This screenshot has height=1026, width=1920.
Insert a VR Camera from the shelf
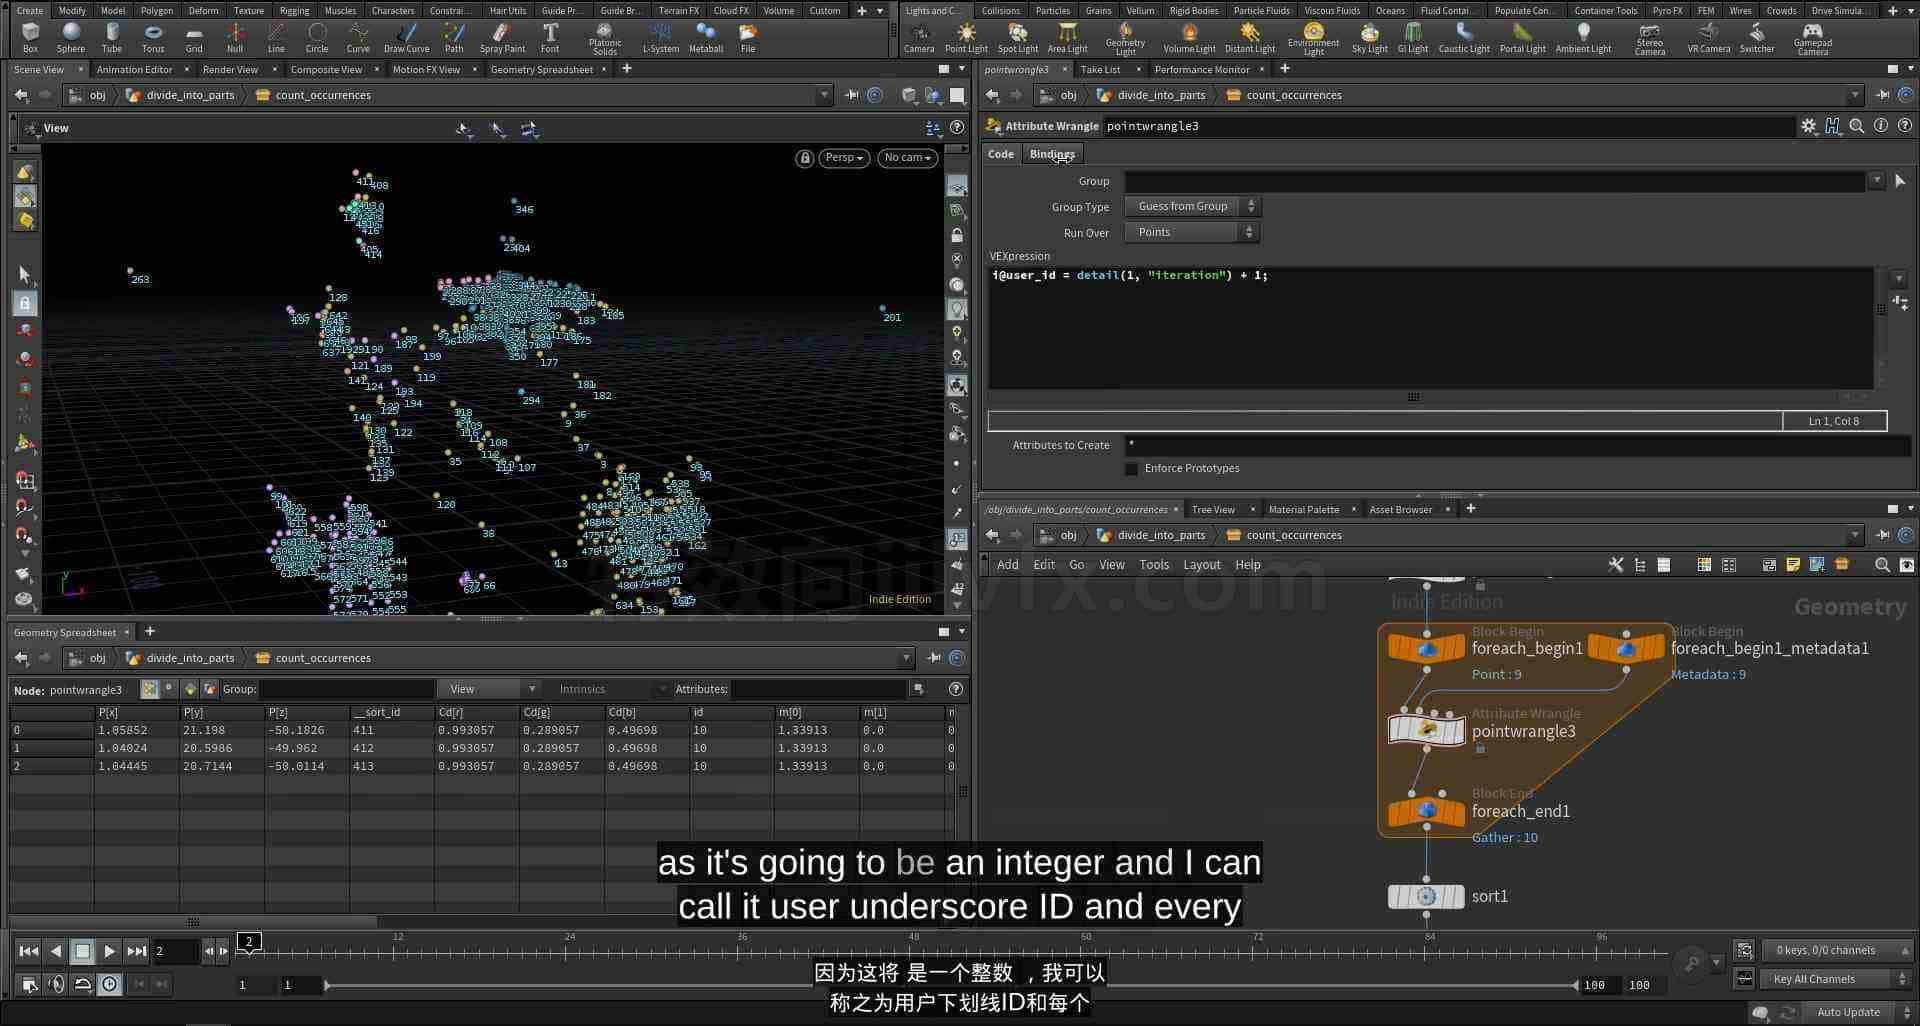(1708, 37)
